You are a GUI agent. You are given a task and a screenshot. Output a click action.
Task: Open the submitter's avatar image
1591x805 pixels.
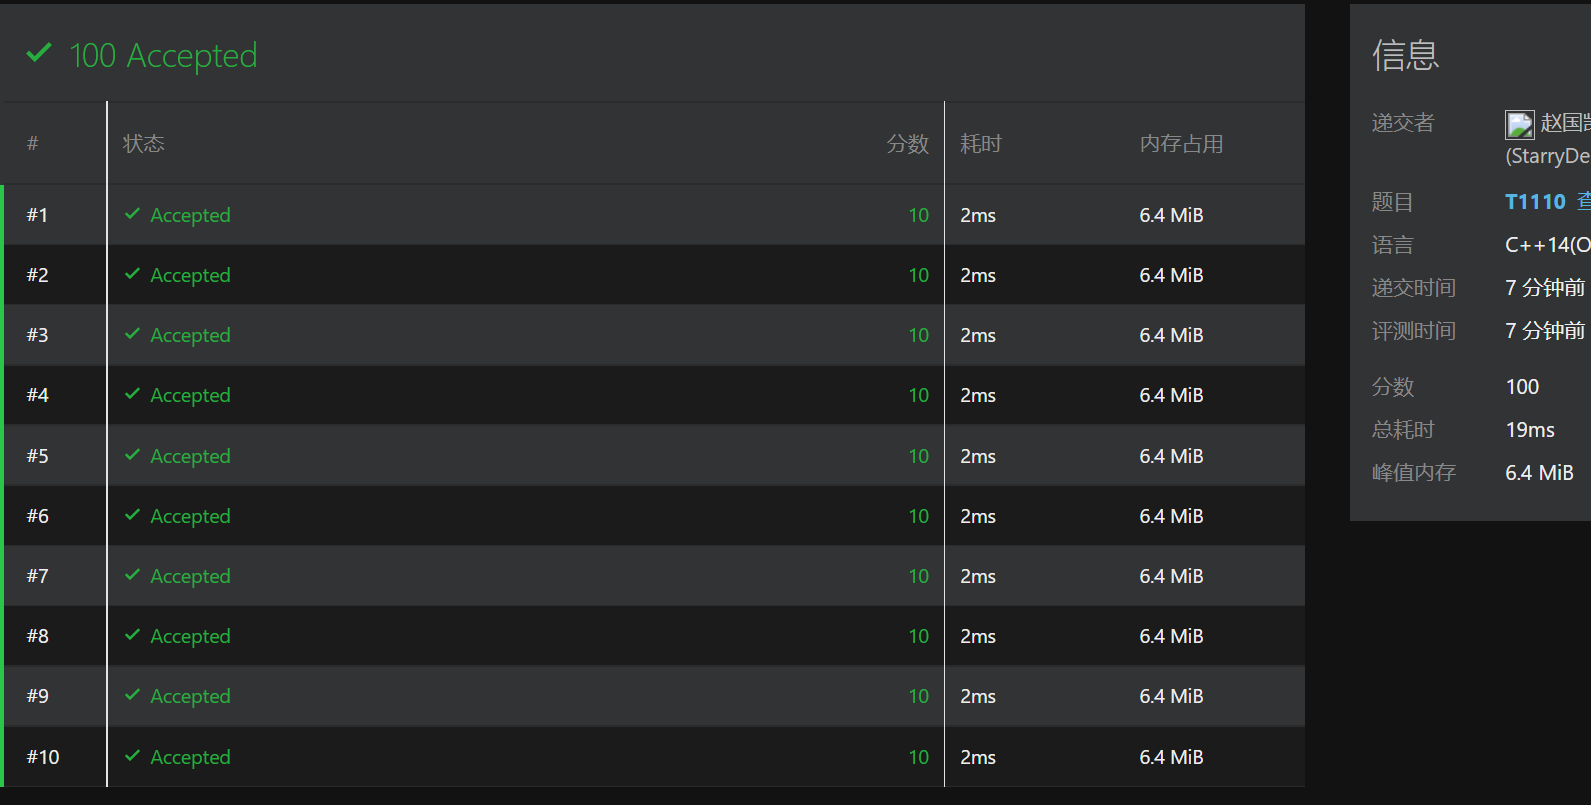pos(1519,124)
